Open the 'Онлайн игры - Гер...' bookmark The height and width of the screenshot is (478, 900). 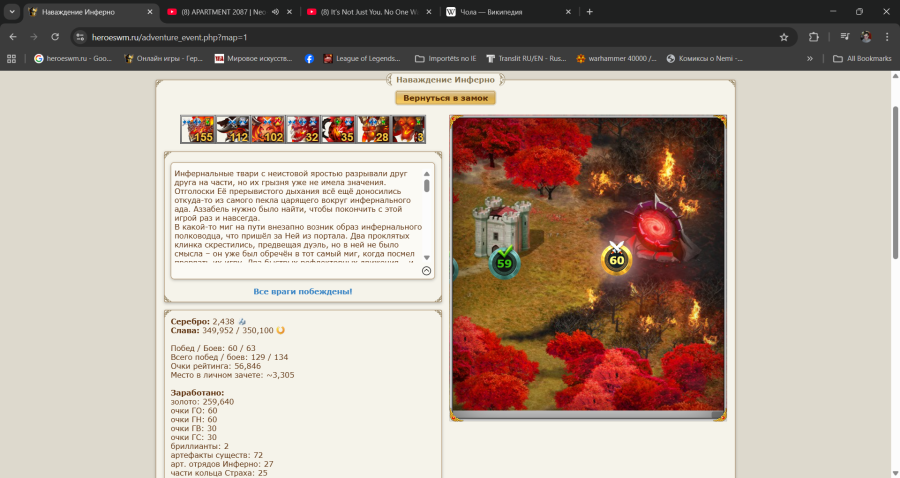(x=164, y=59)
